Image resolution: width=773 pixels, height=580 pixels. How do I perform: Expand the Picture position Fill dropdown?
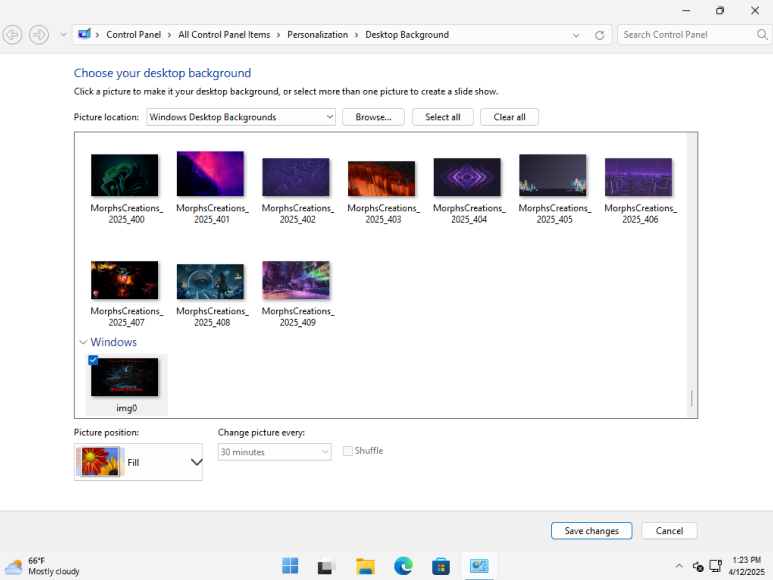(139, 462)
